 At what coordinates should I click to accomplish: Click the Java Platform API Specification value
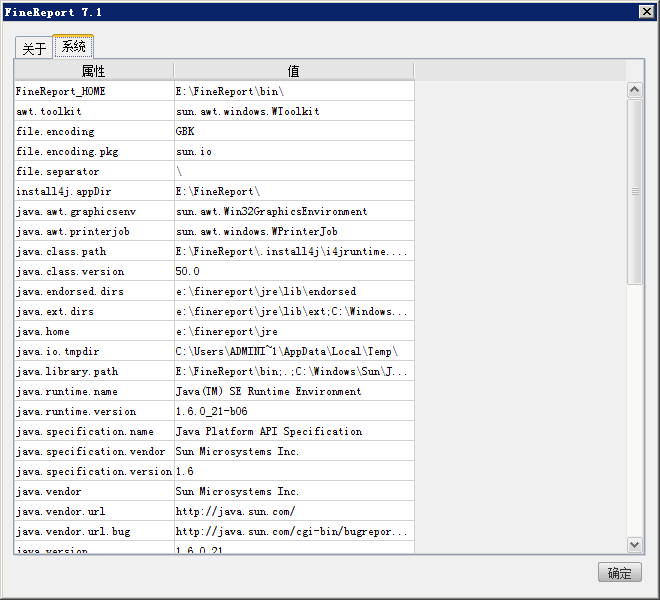(294, 431)
